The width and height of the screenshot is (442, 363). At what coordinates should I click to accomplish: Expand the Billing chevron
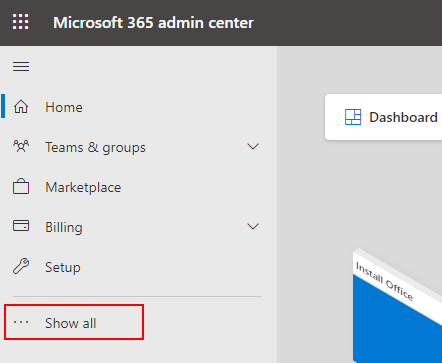point(253,226)
